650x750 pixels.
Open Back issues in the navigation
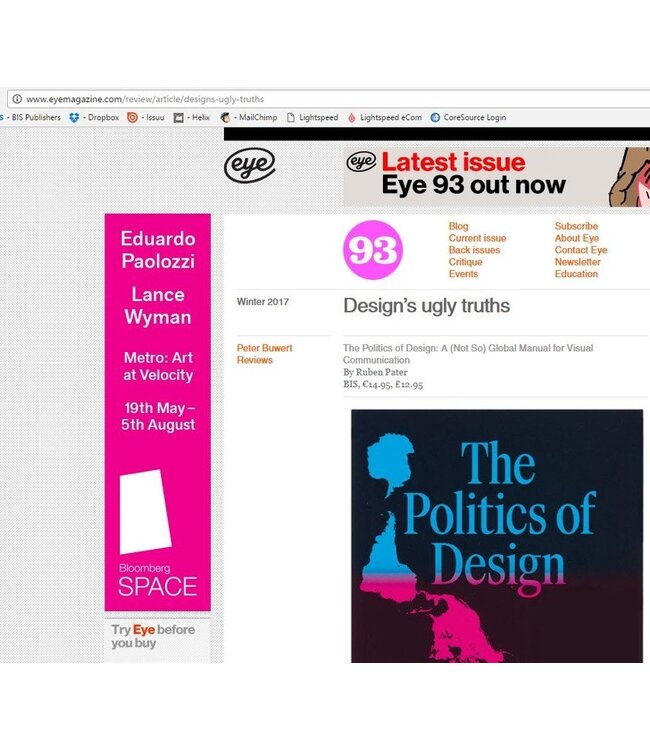(x=474, y=250)
